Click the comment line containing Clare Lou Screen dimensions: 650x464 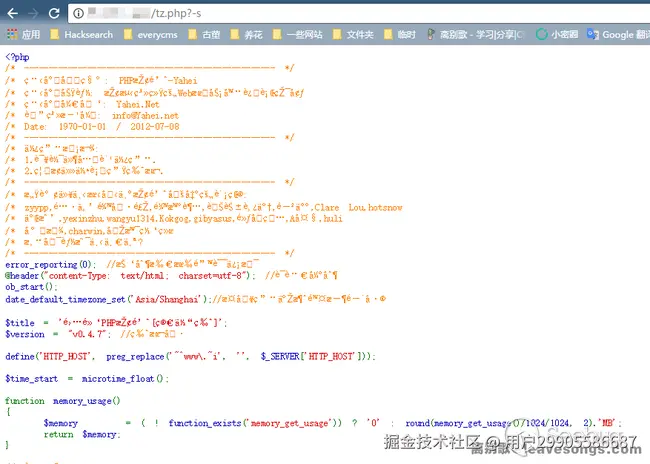[204, 207]
